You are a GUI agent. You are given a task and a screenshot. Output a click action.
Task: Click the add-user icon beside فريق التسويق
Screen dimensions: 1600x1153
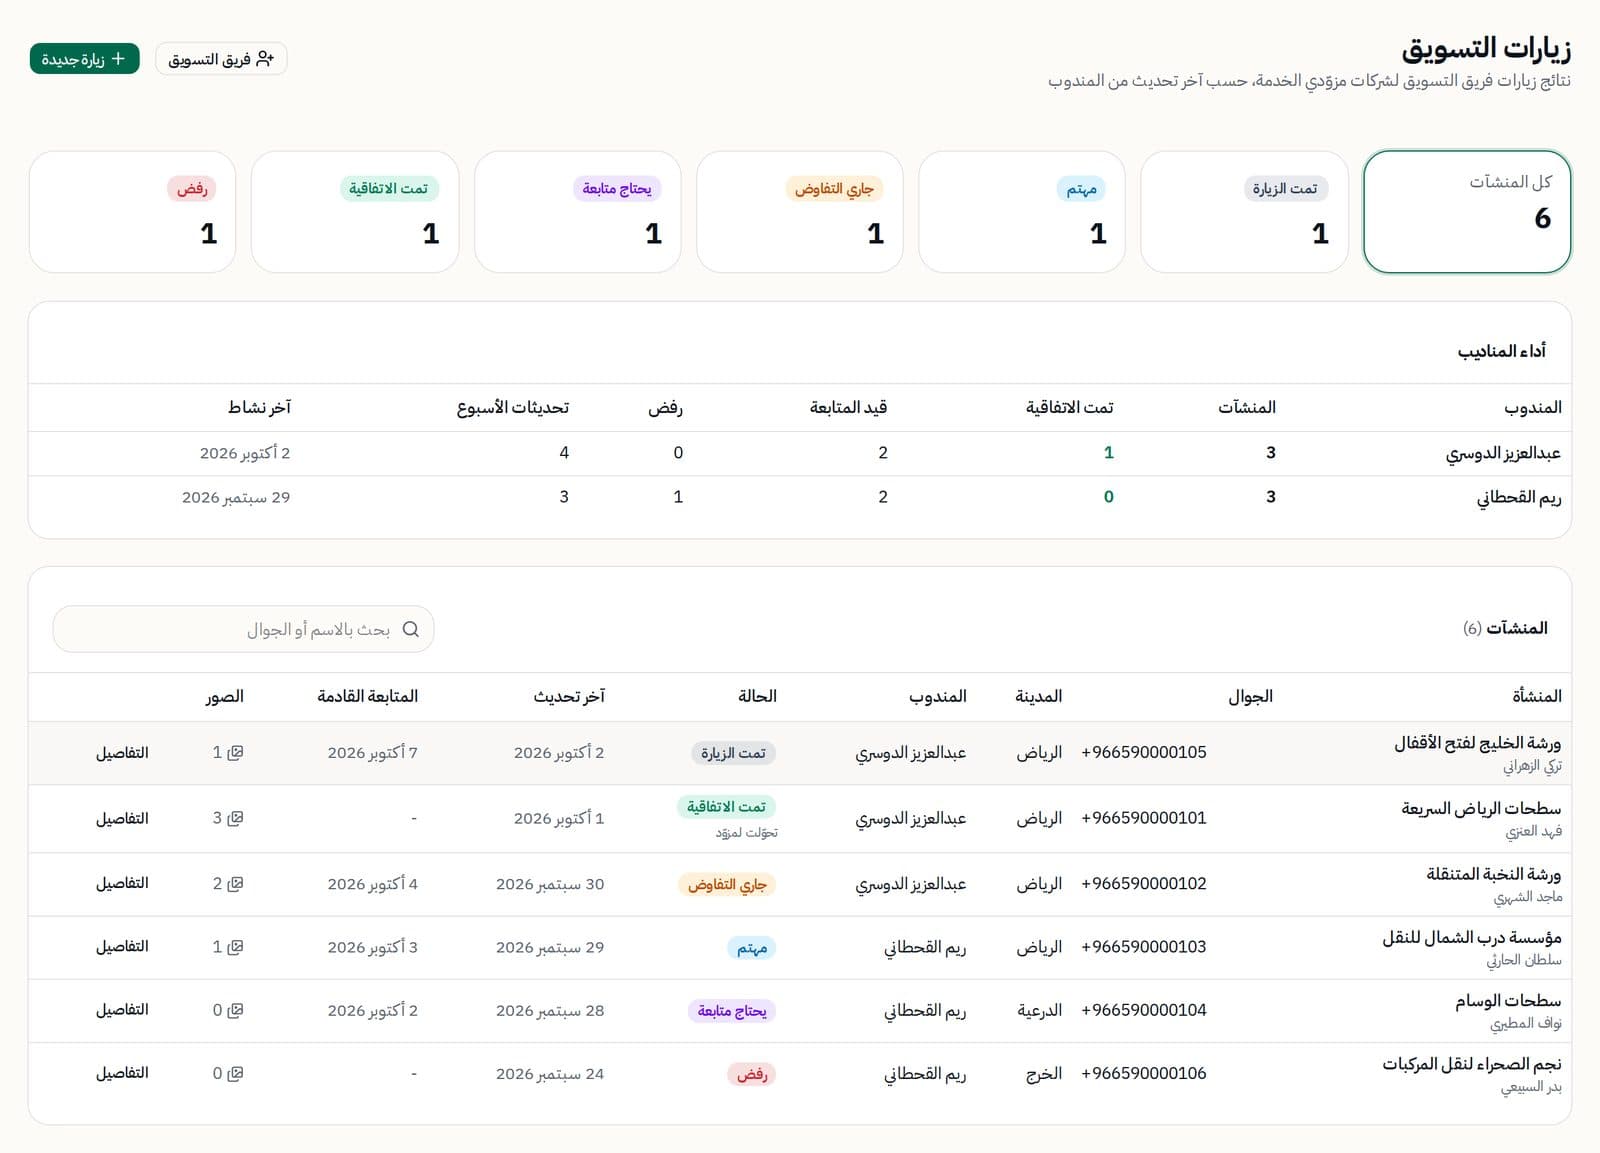pos(265,59)
